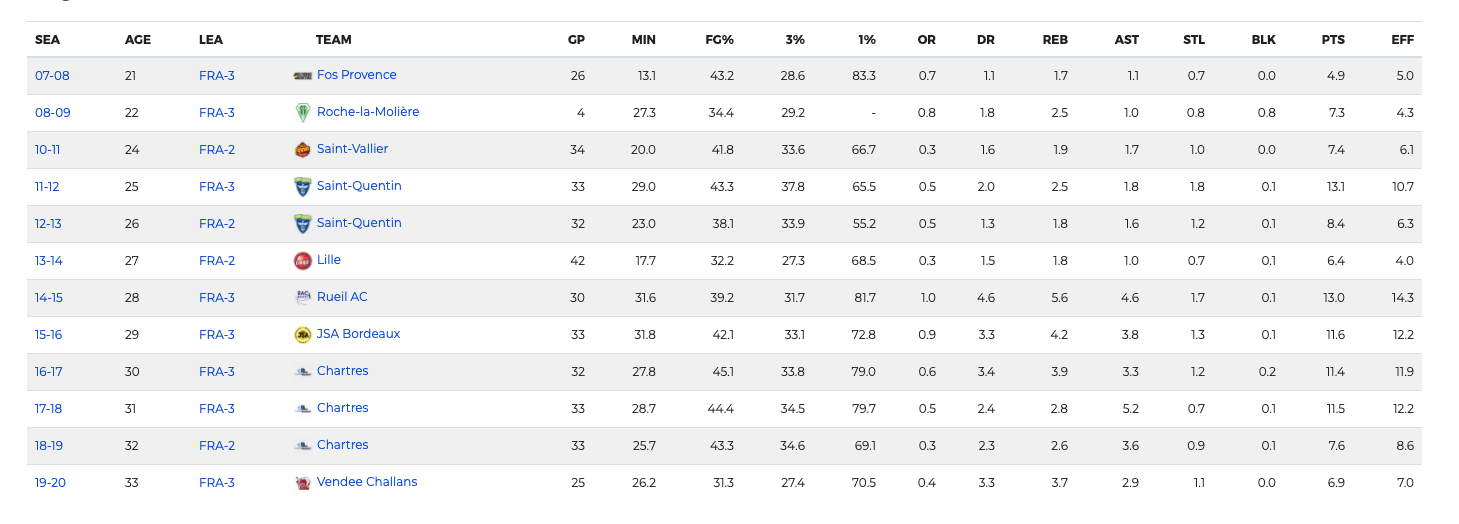Open the FRA-2 league link for 10-11
The width and height of the screenshot is (1459, 524).
pos(217,150)
